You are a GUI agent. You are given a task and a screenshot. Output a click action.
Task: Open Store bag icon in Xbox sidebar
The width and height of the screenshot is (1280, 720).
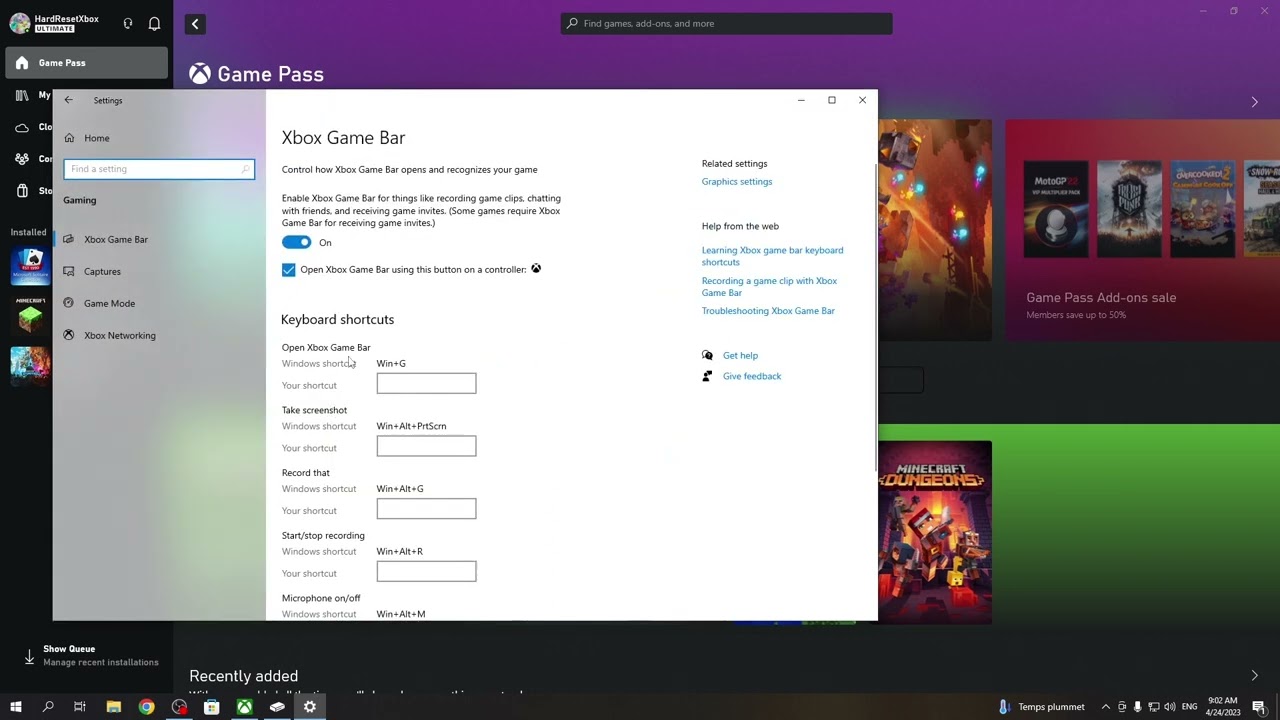point(21,191)
